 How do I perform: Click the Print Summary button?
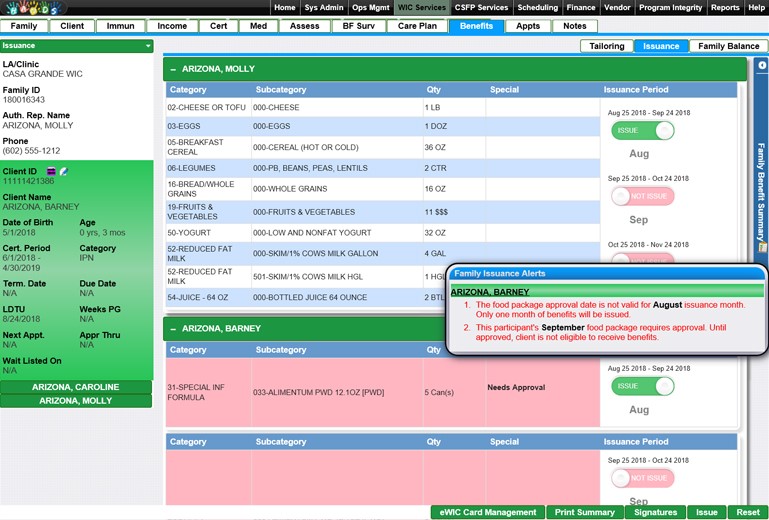(583, 512)
